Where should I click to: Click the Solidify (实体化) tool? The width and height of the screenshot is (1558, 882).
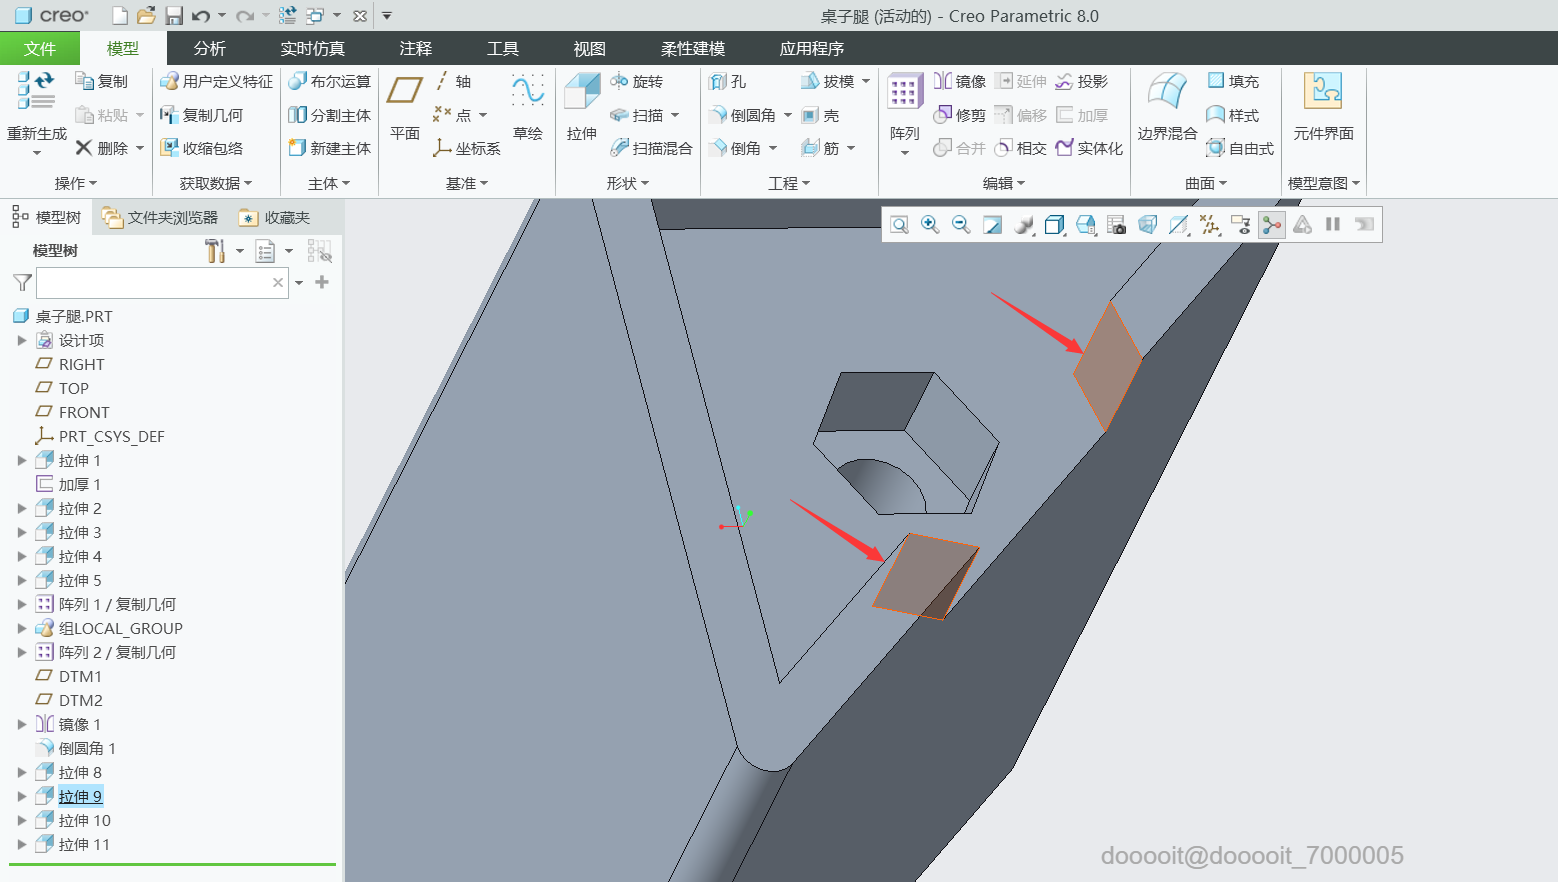click(x=1089, y=148)
